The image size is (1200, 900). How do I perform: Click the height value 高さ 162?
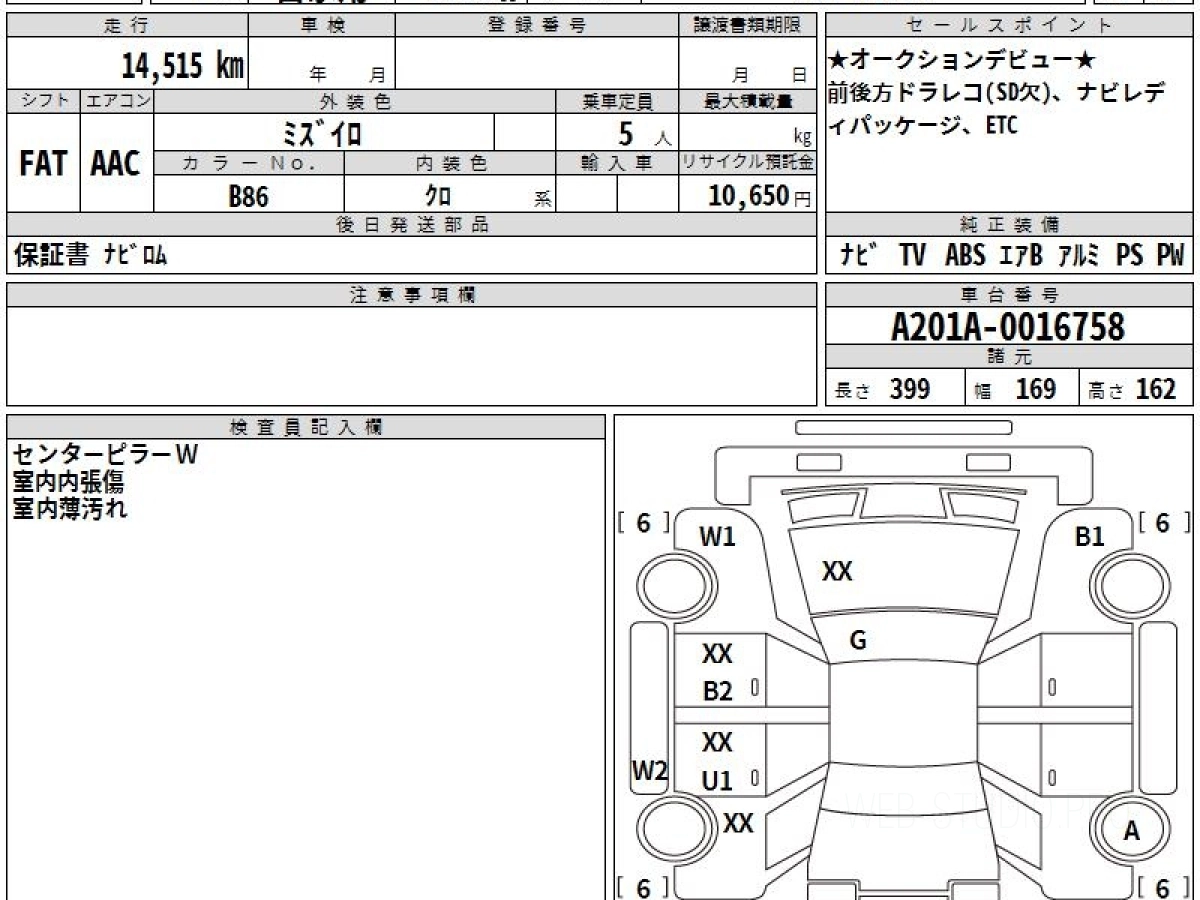(1132, 390)
